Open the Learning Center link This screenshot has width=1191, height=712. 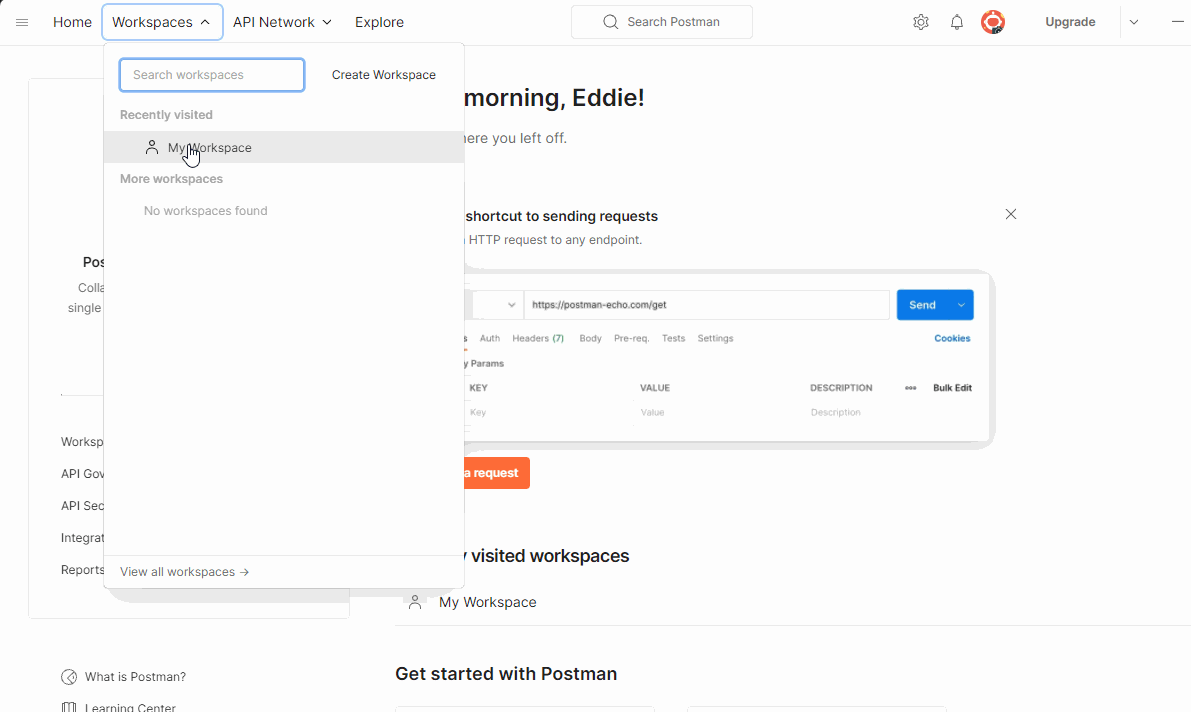click(x=130, y=707)
